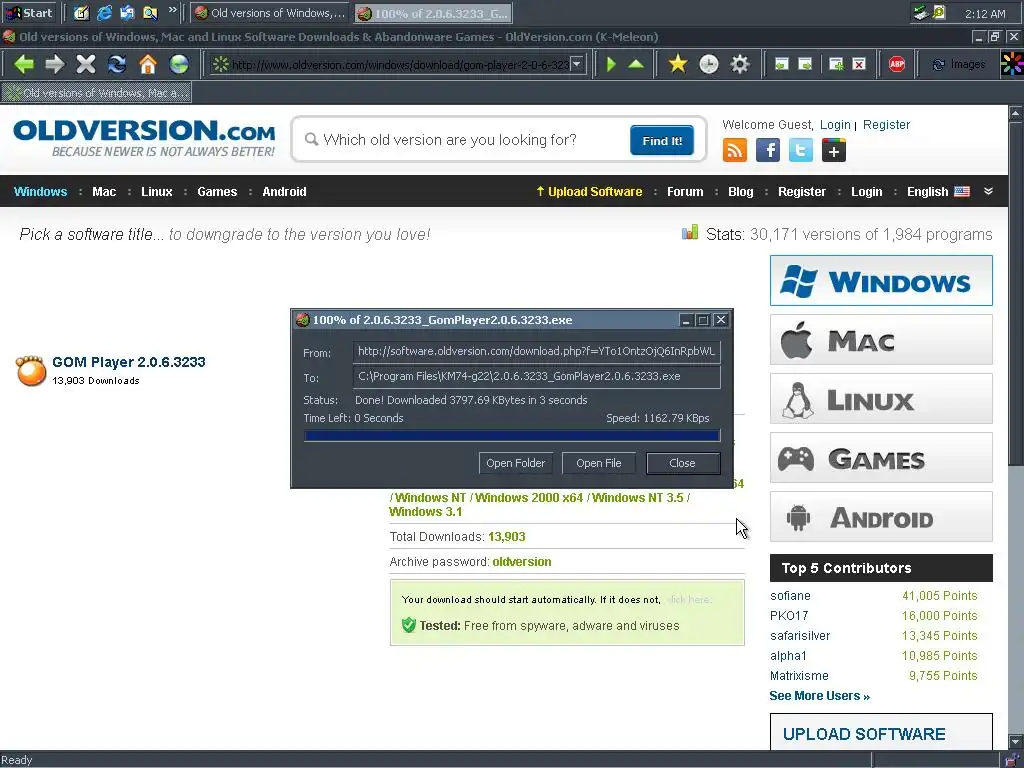
Task: Select the Old versions of Windows browser tab
Action: click(x=97, y=93)
